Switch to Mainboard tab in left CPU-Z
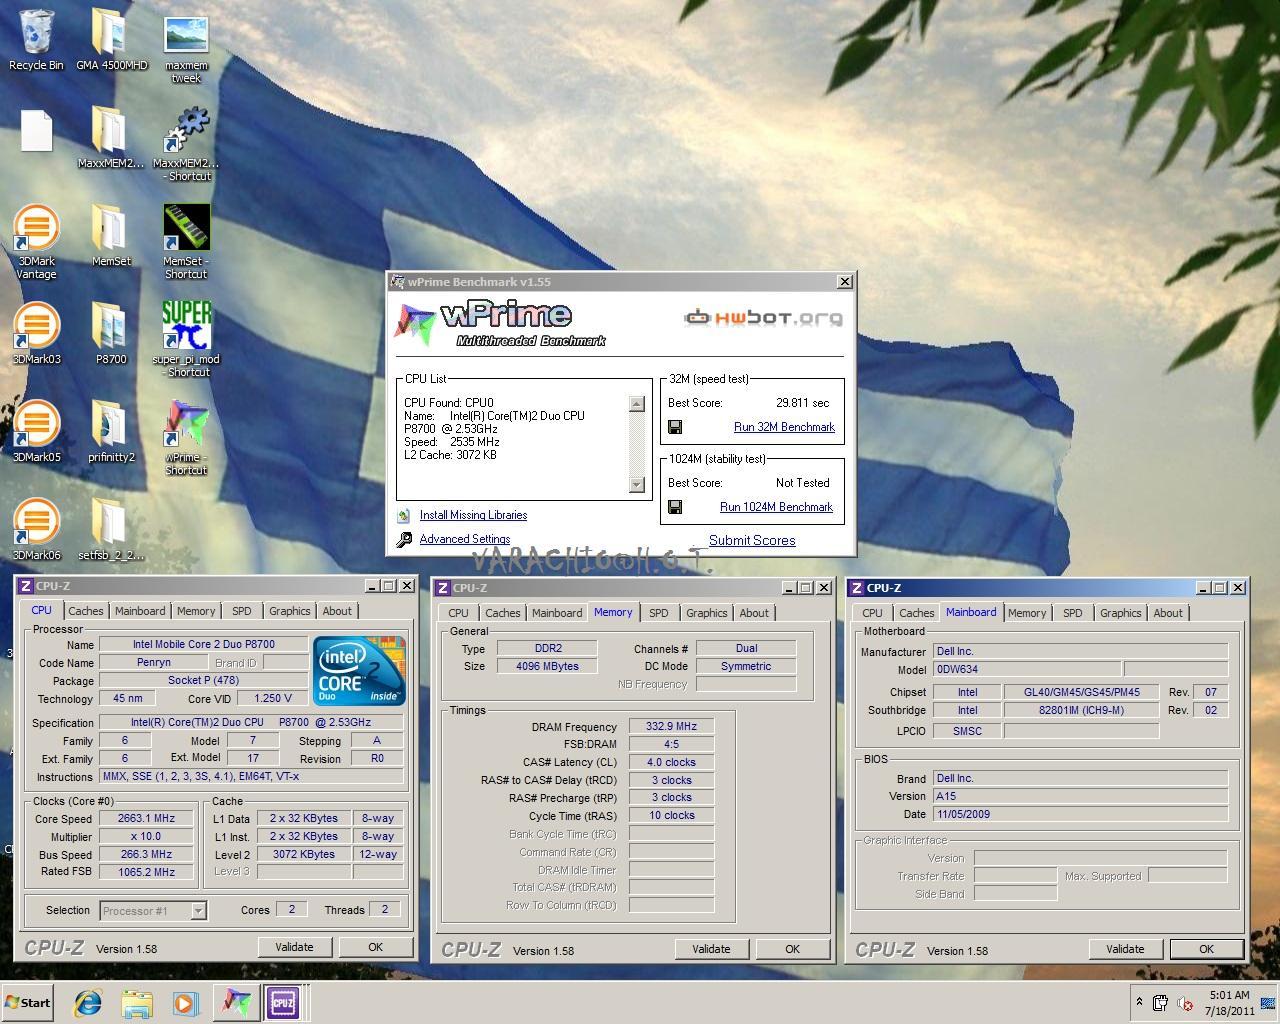The height and width of the screenshot is (1024, 1280). click(x=140, y=611)
